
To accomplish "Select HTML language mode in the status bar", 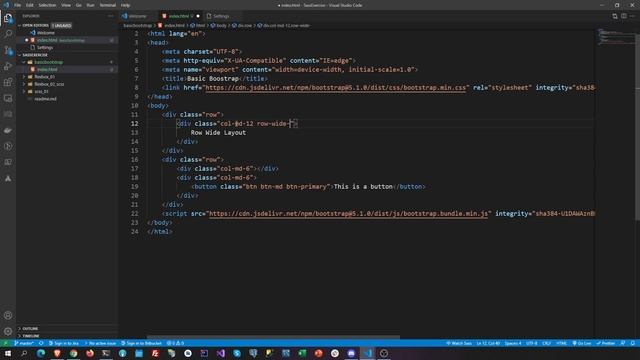I will [x=562, y=343].
